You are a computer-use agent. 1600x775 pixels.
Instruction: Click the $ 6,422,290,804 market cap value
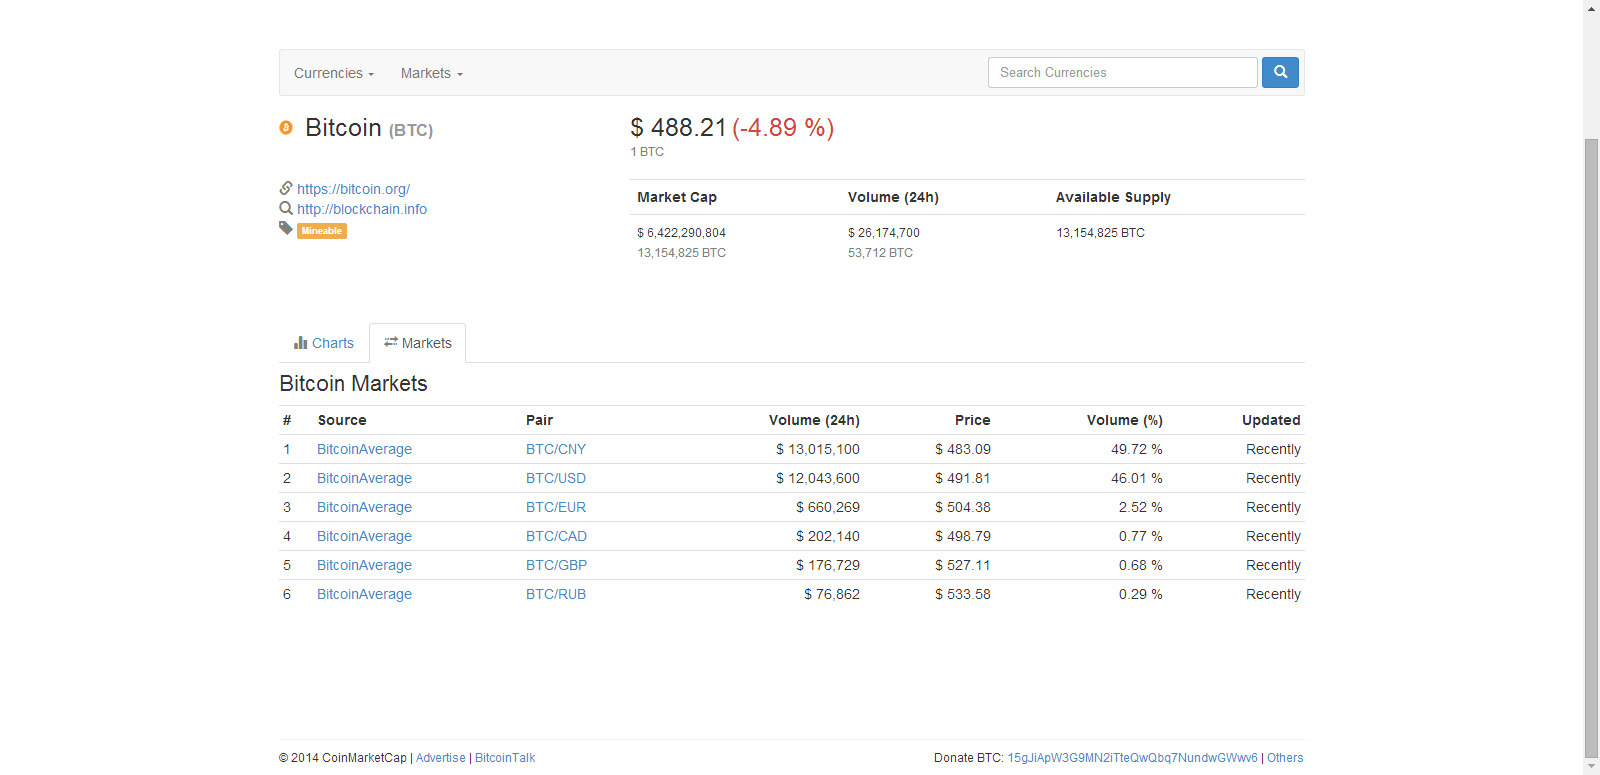[x=681, y=233]
